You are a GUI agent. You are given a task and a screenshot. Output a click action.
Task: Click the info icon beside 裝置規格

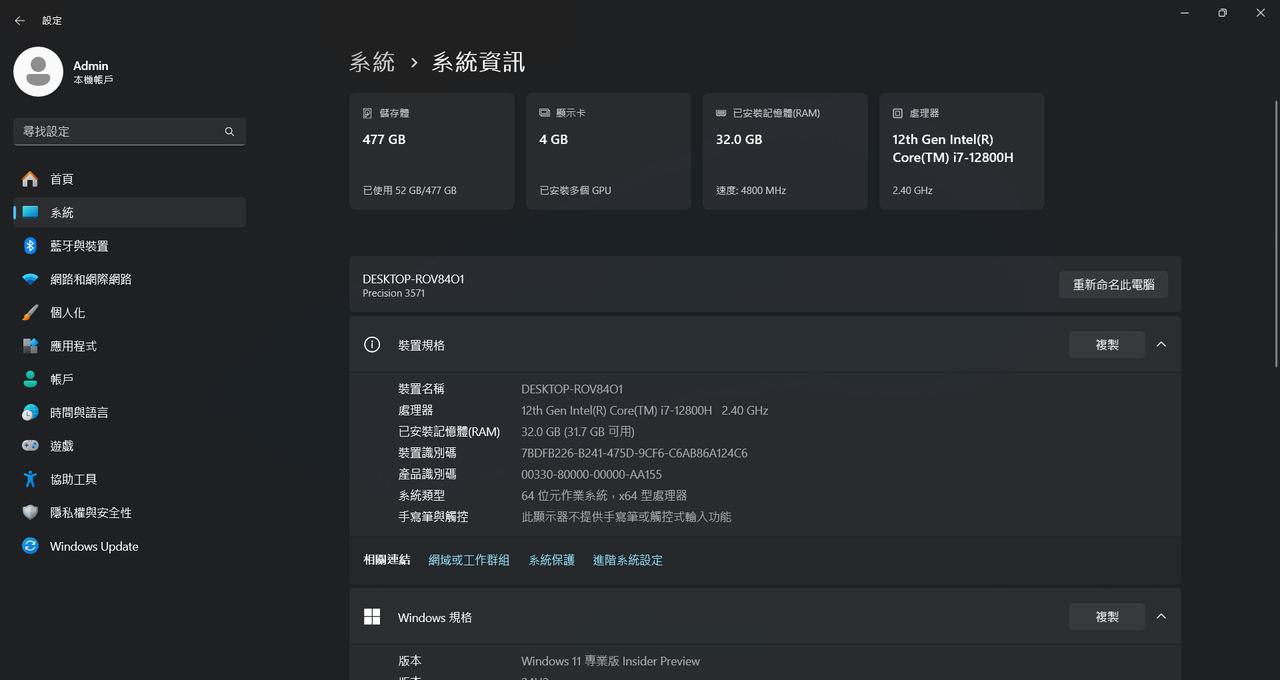372,345
